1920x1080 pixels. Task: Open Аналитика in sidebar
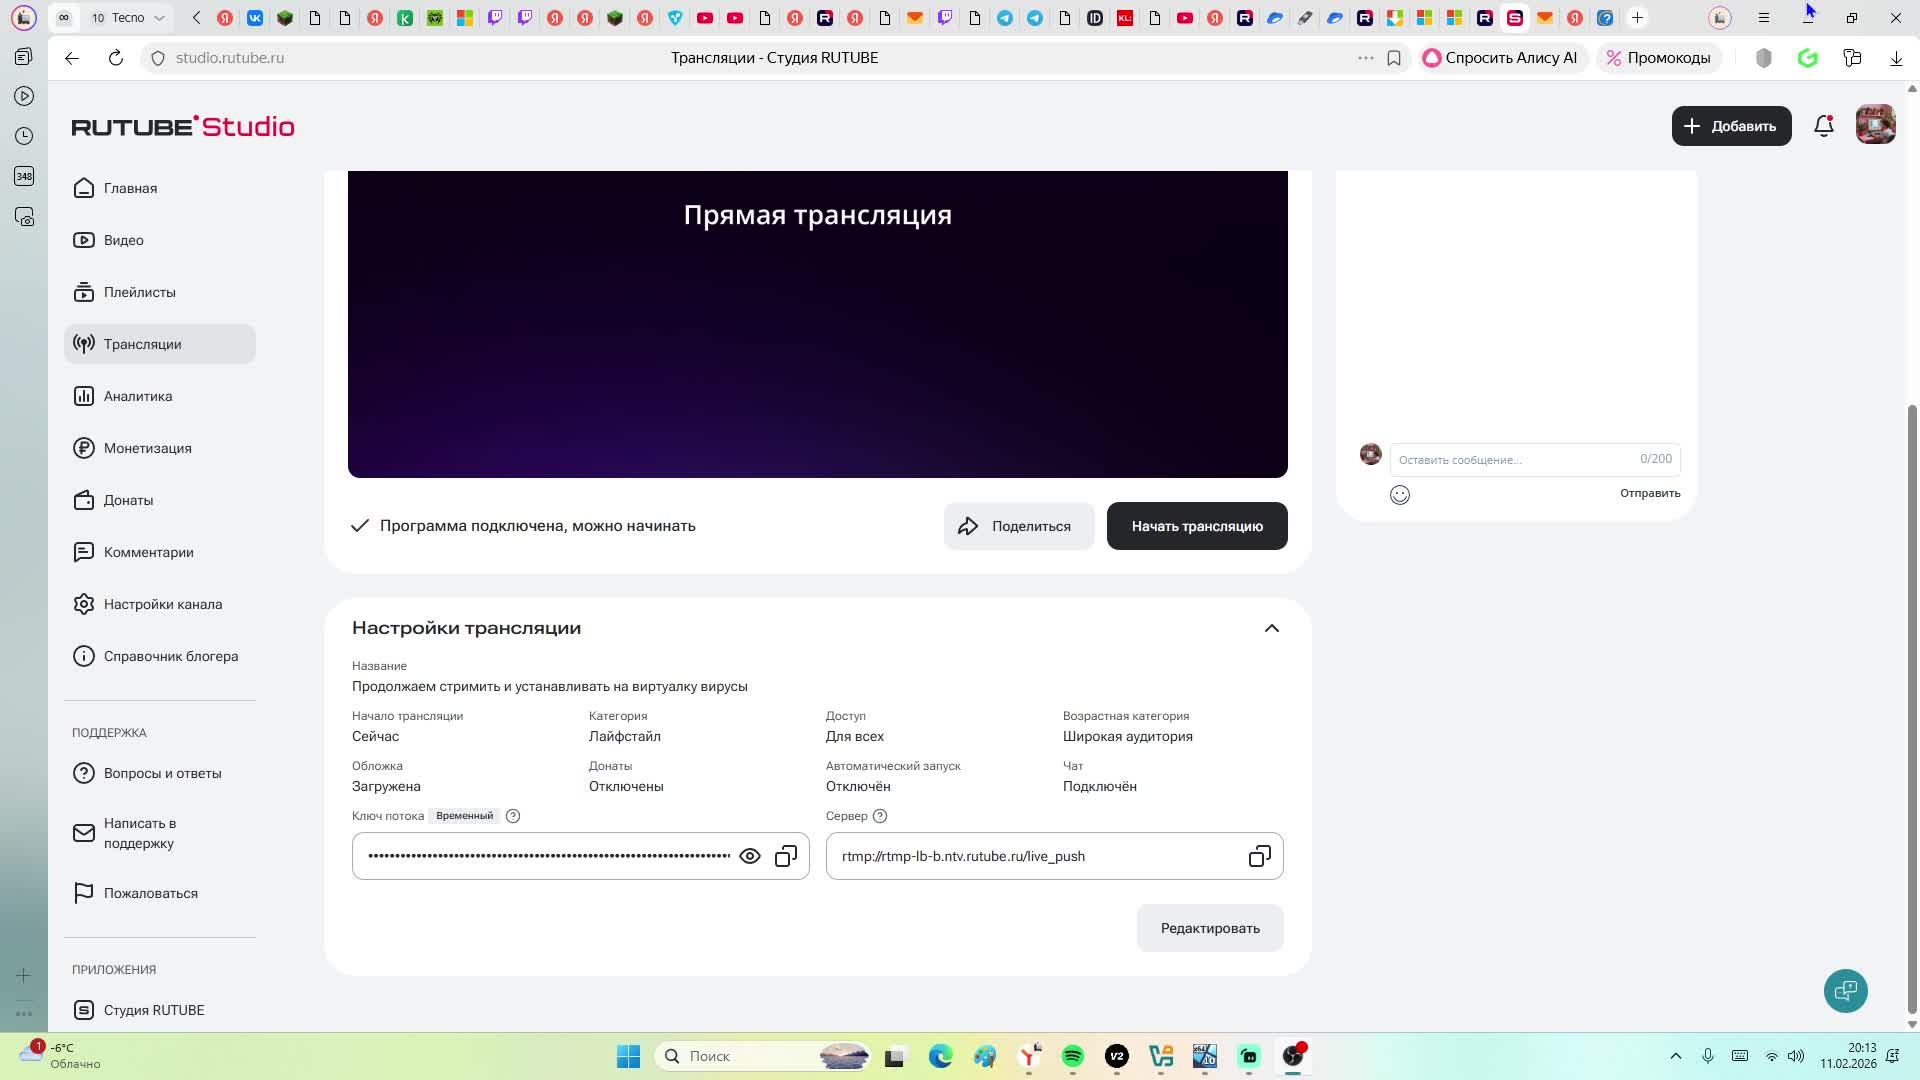point(138,396)
